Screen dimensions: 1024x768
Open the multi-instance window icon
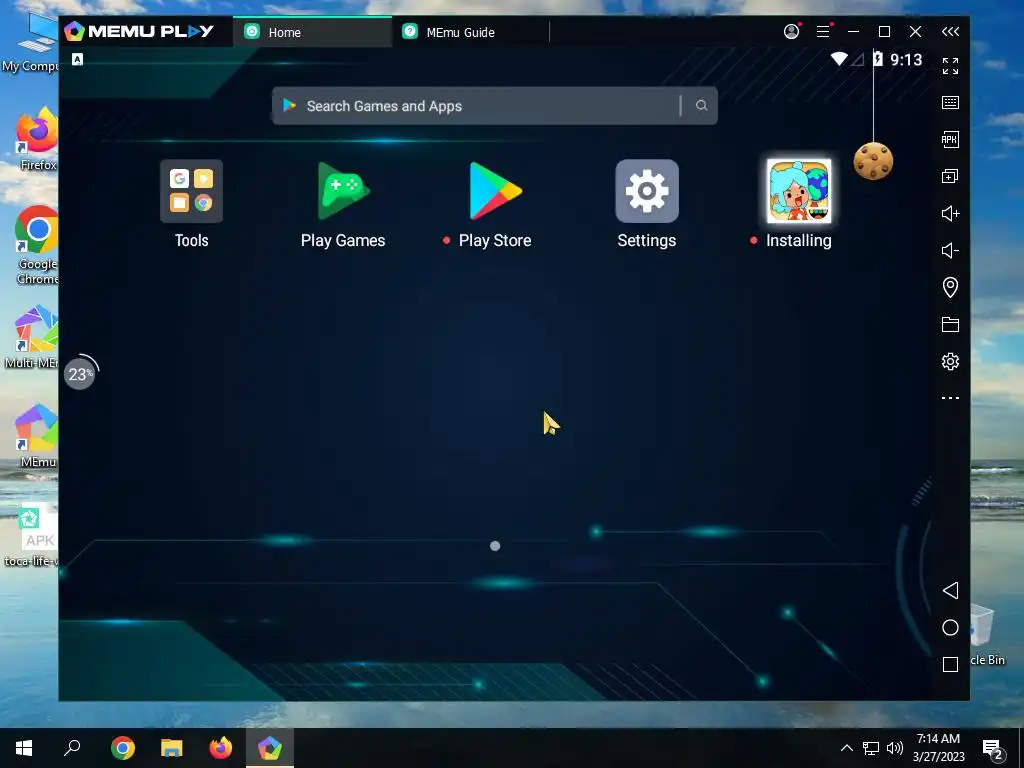(x=950, y=176)
